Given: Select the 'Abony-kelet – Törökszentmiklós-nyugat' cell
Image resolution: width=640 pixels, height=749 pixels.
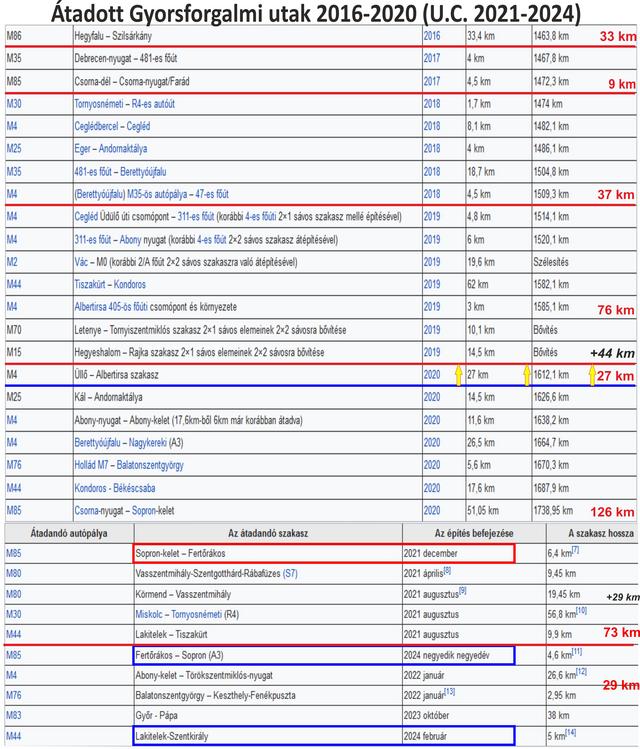Looking at the screenshot, I should (268, 675).
